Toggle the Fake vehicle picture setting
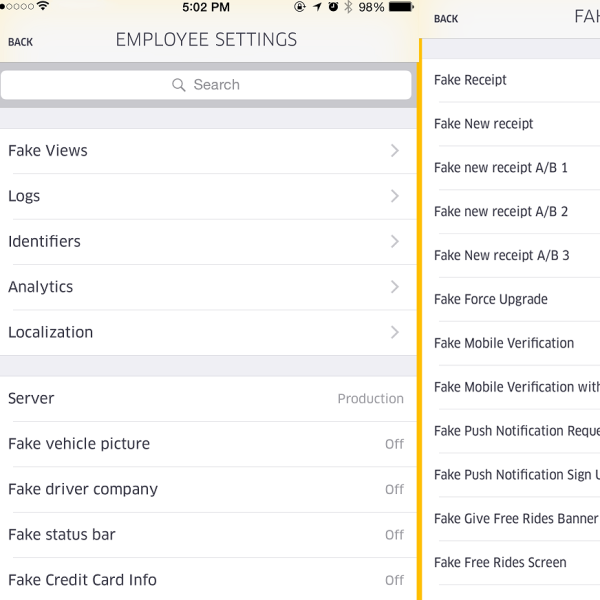The image size is (600, 600). point(394,444)
